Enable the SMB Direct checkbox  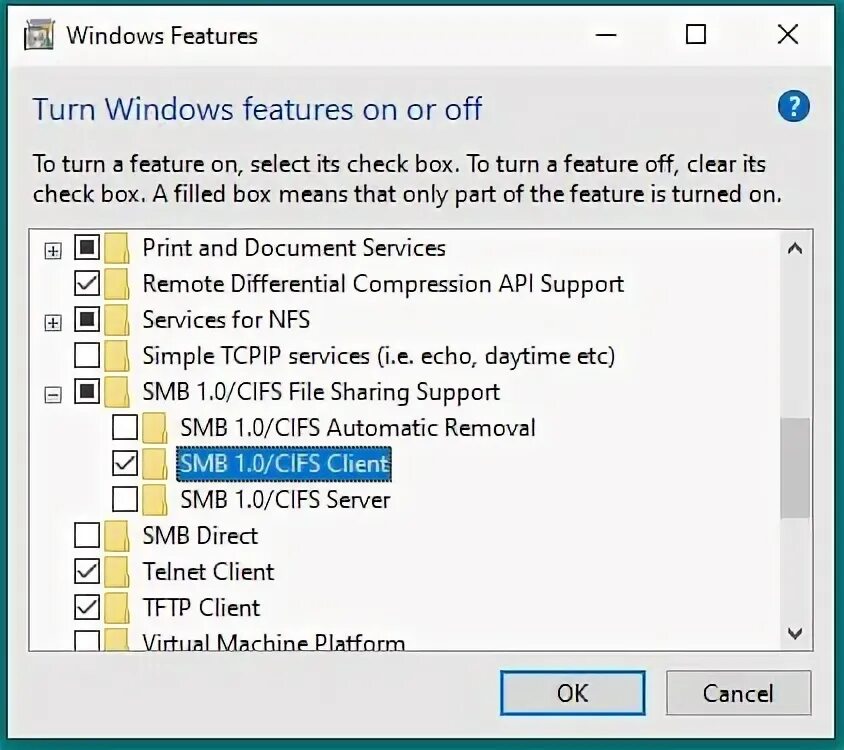tap(87, 536)
